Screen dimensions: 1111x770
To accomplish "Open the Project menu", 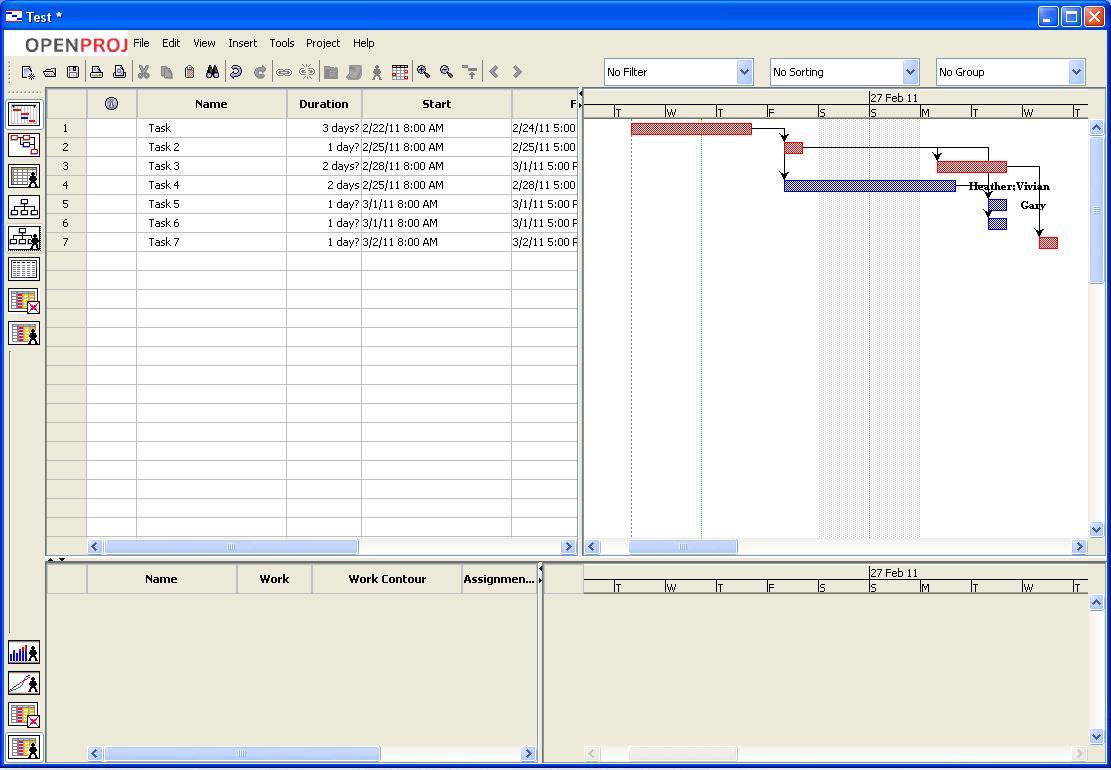I will (x=323, y=43).
